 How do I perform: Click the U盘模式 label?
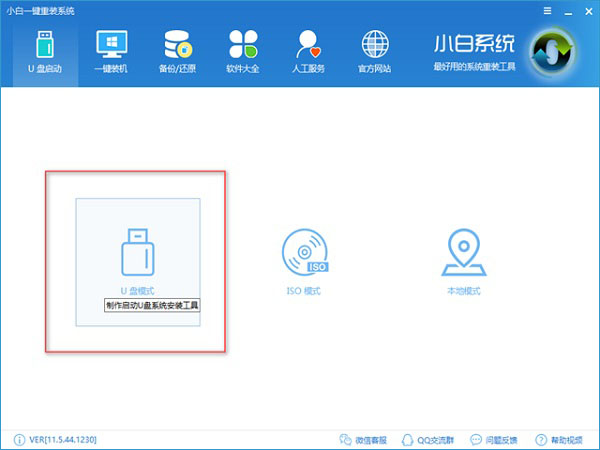point(137,291)
